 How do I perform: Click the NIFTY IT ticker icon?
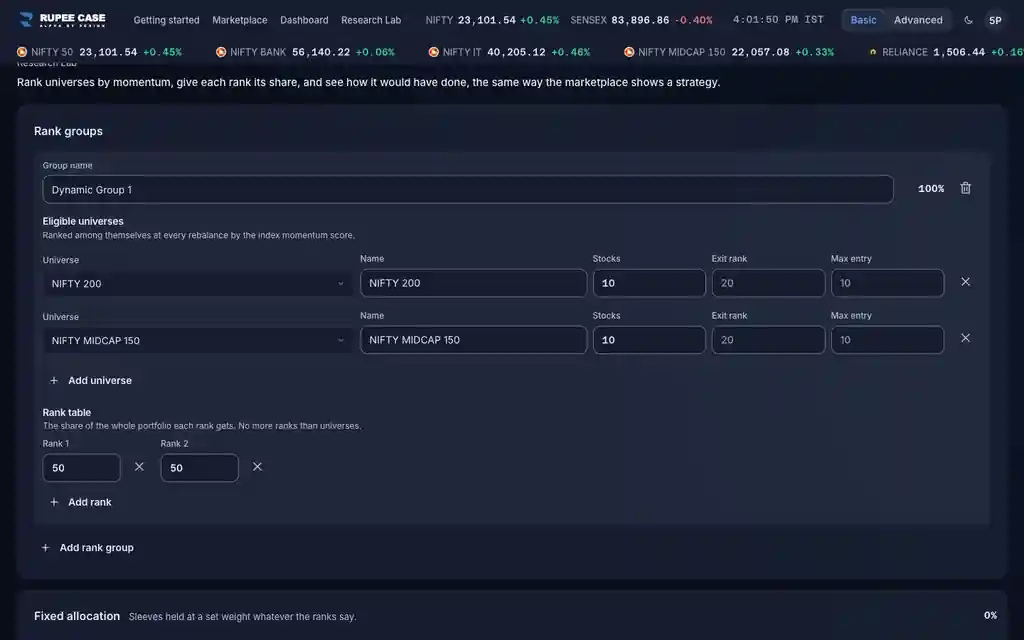pos(434,52)
